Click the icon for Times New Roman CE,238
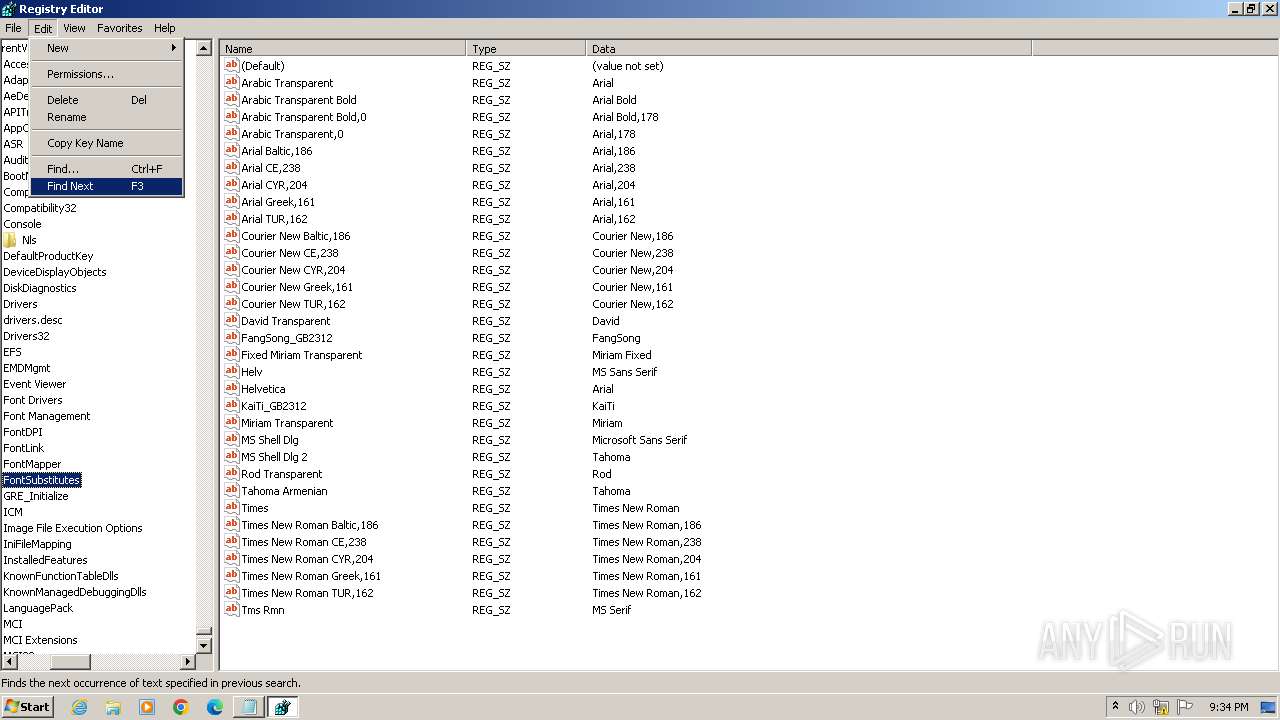The image size is (1280, 720). coord(231,542)
